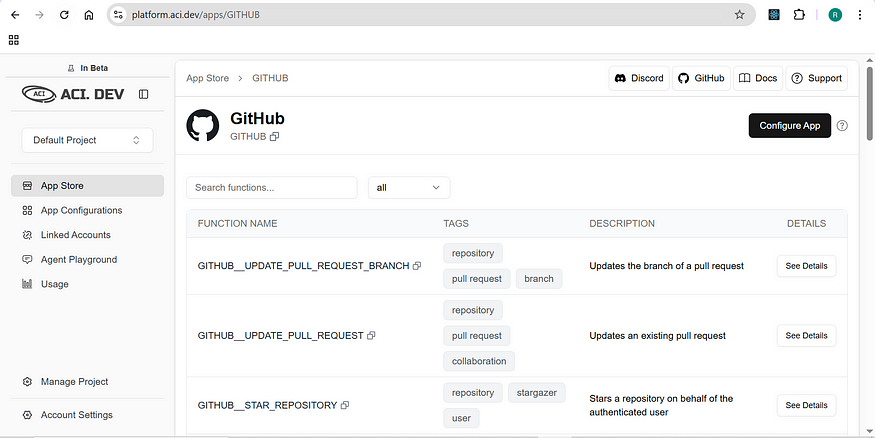This screenshot has width=875, height=438.
Task: Open the browser home page
Action: [x=89, y=15]
